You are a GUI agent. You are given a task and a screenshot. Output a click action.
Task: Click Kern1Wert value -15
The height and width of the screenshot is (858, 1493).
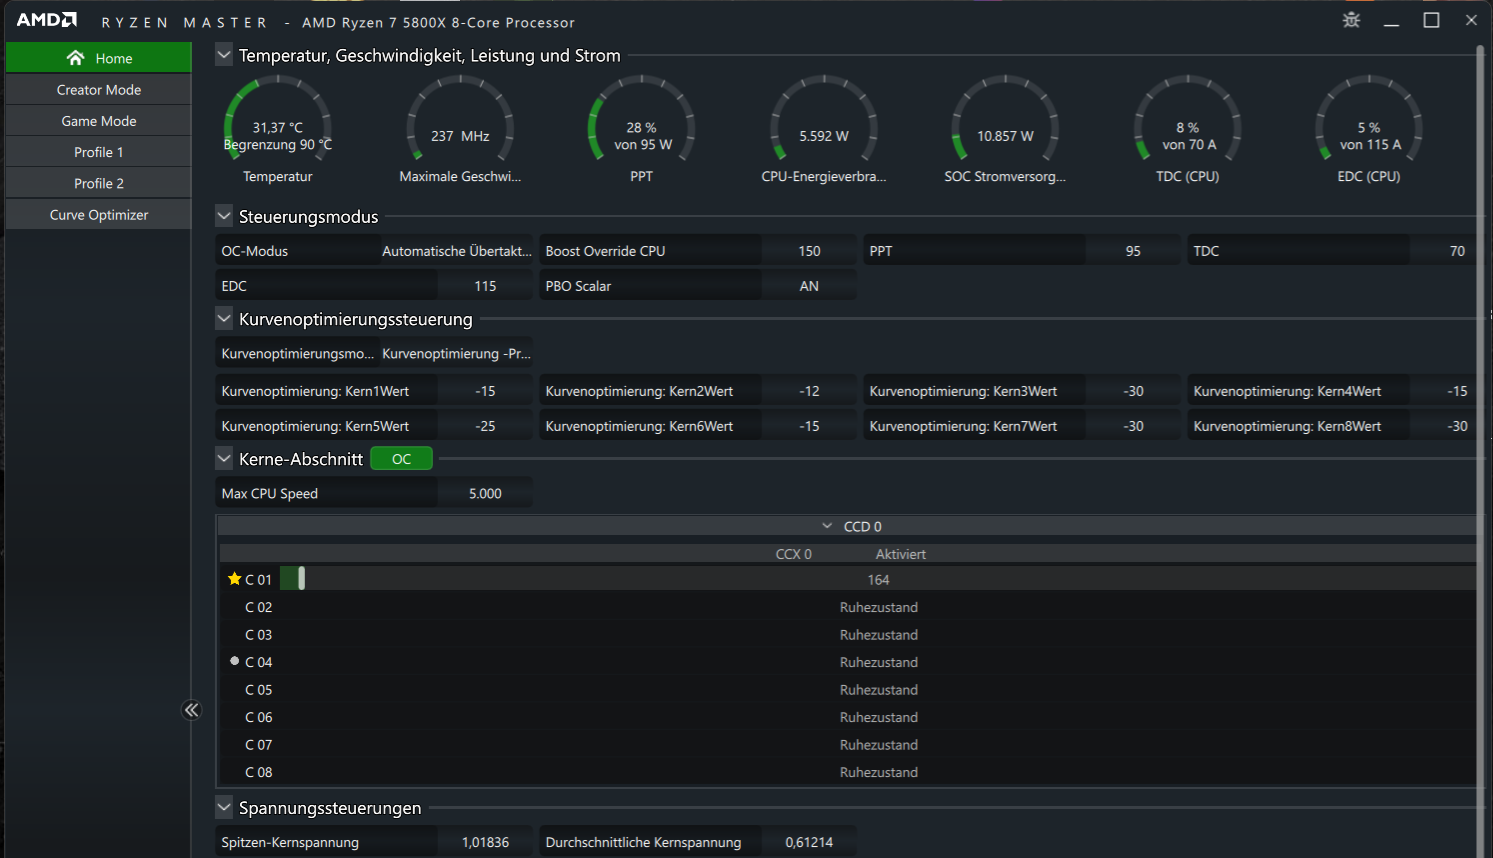[485, 391]
